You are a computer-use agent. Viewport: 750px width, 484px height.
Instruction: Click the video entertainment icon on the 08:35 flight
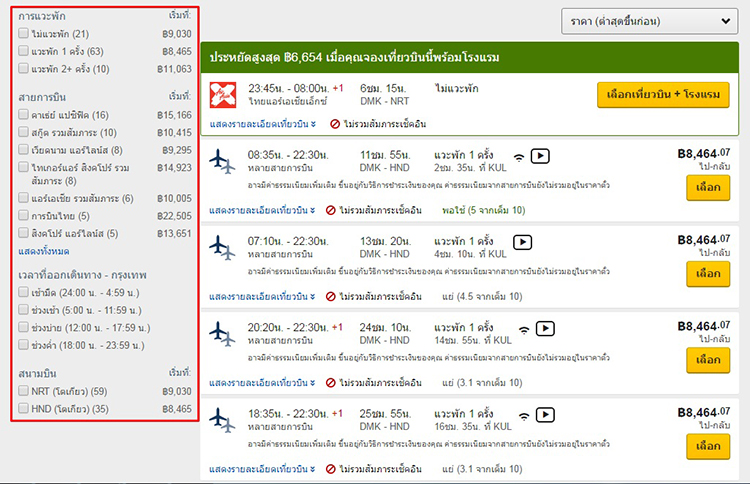point(541,156)
